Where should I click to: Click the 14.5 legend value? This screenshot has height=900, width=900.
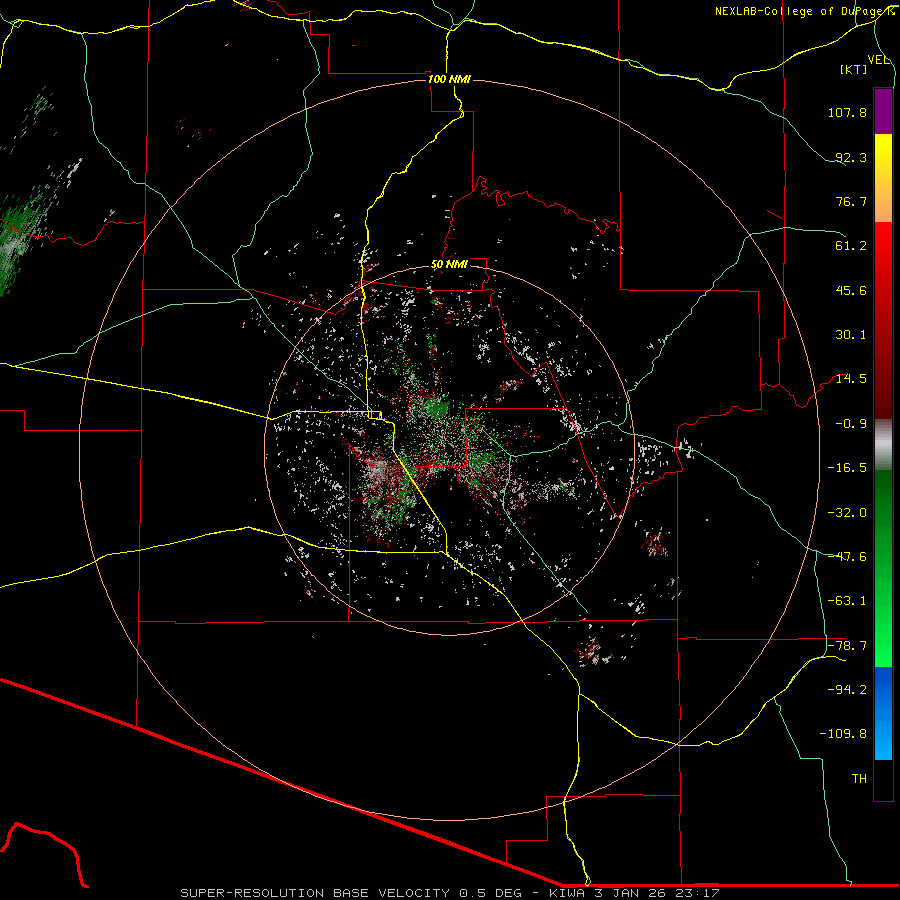coord(851,379)
